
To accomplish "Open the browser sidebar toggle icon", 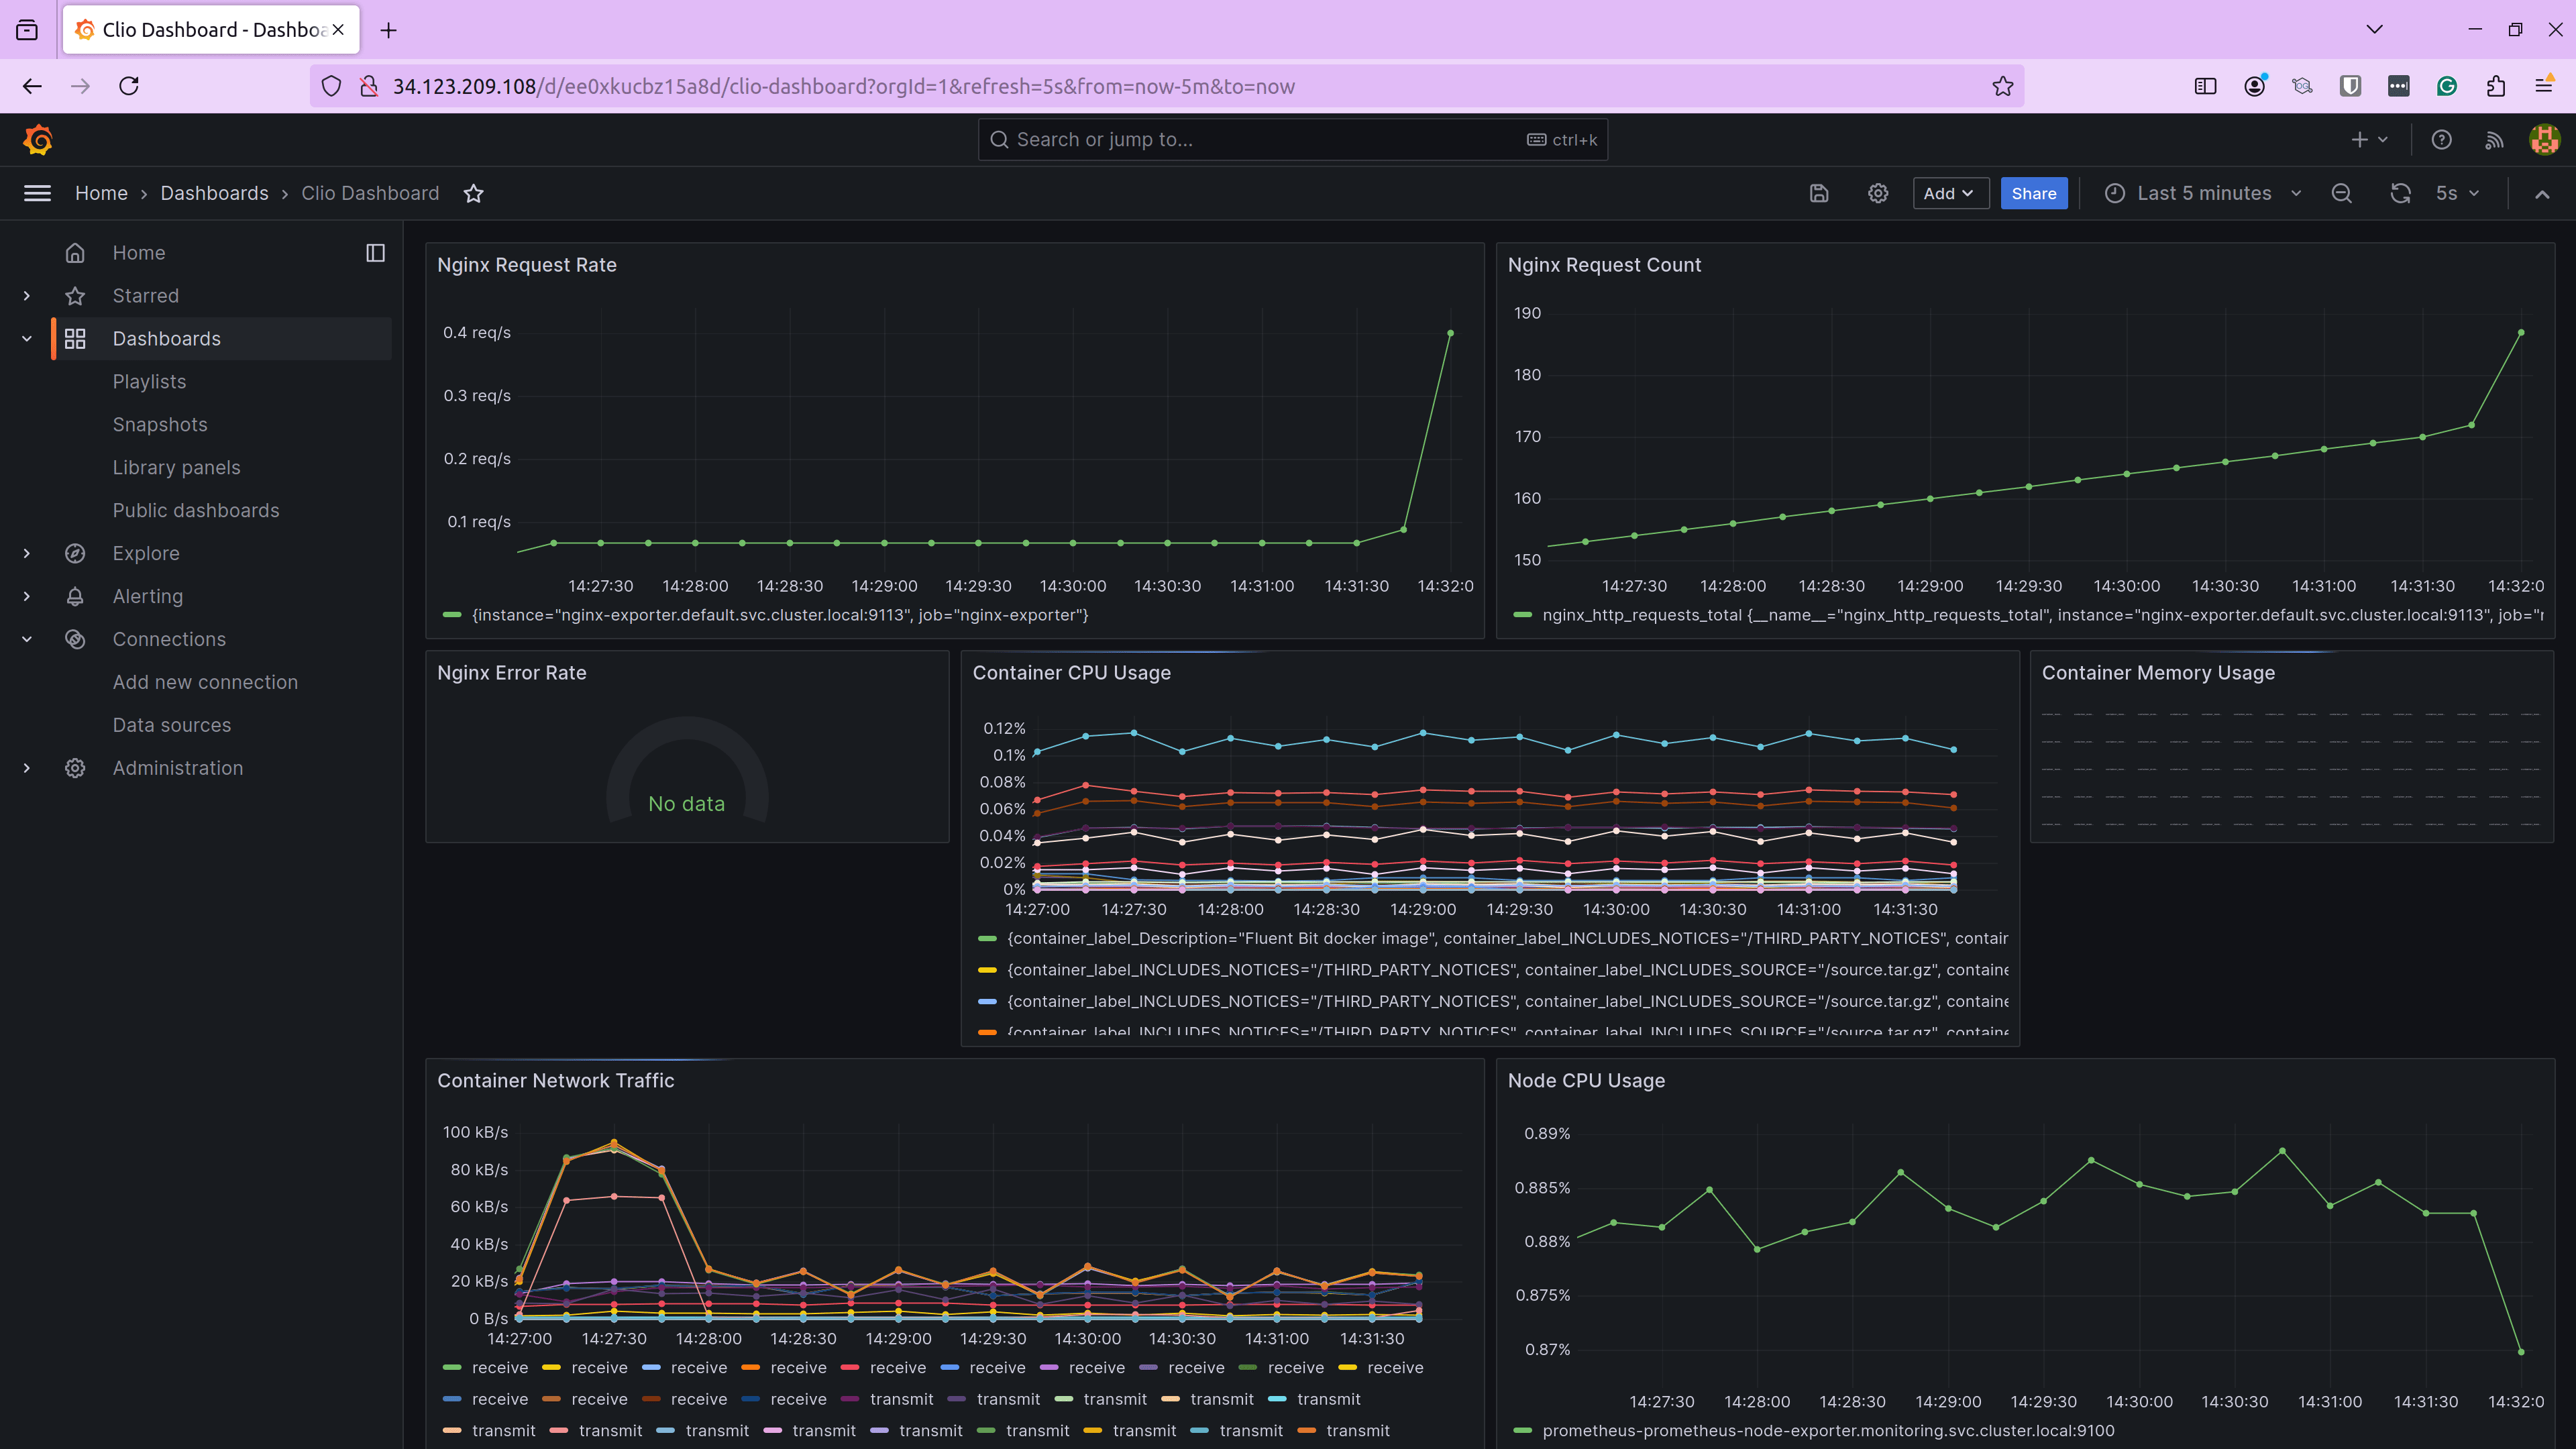I will pos(2205,86).
